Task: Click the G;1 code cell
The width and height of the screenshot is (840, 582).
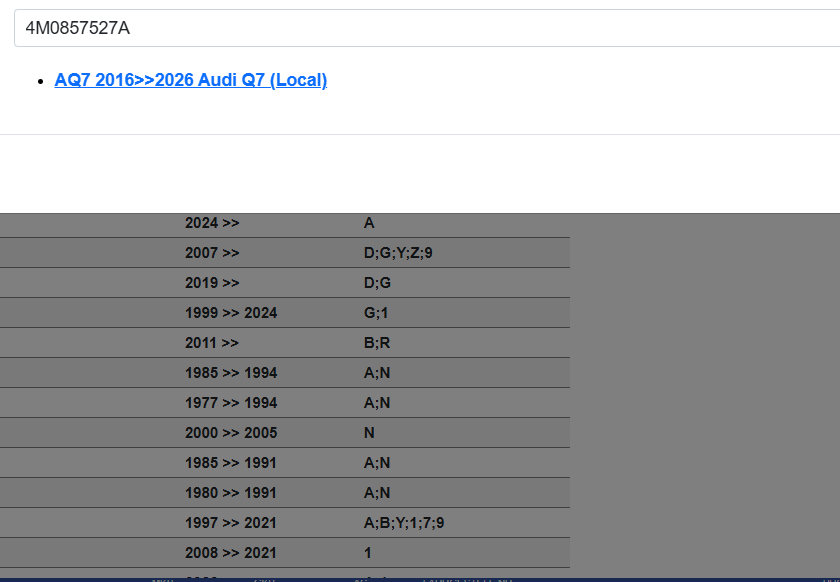Action: [x=376, y=313]
